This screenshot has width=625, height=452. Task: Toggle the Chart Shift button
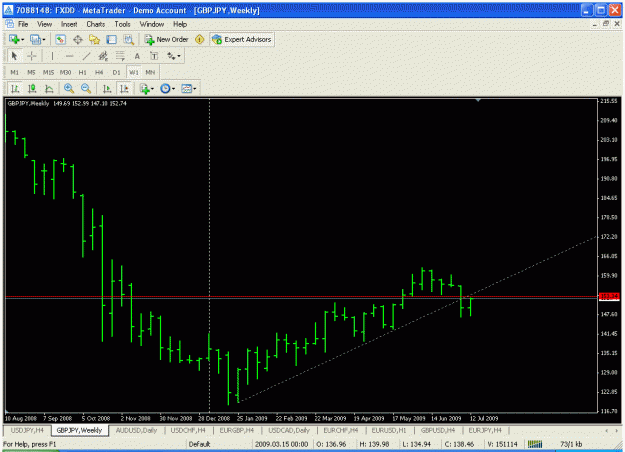coord(124,88)
